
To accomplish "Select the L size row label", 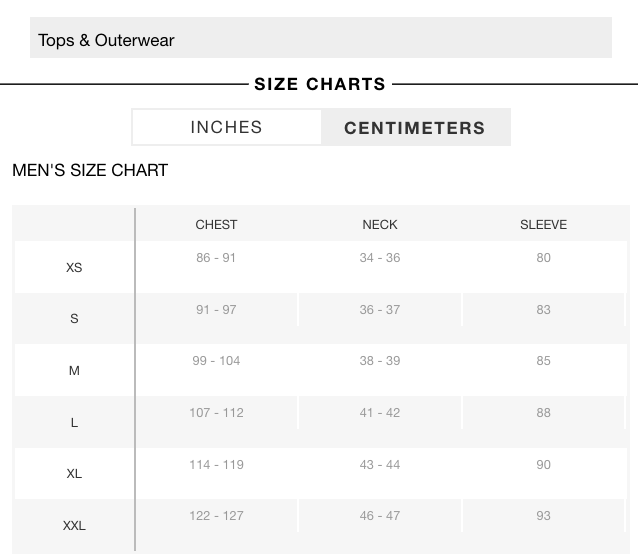I will [74, 423].
